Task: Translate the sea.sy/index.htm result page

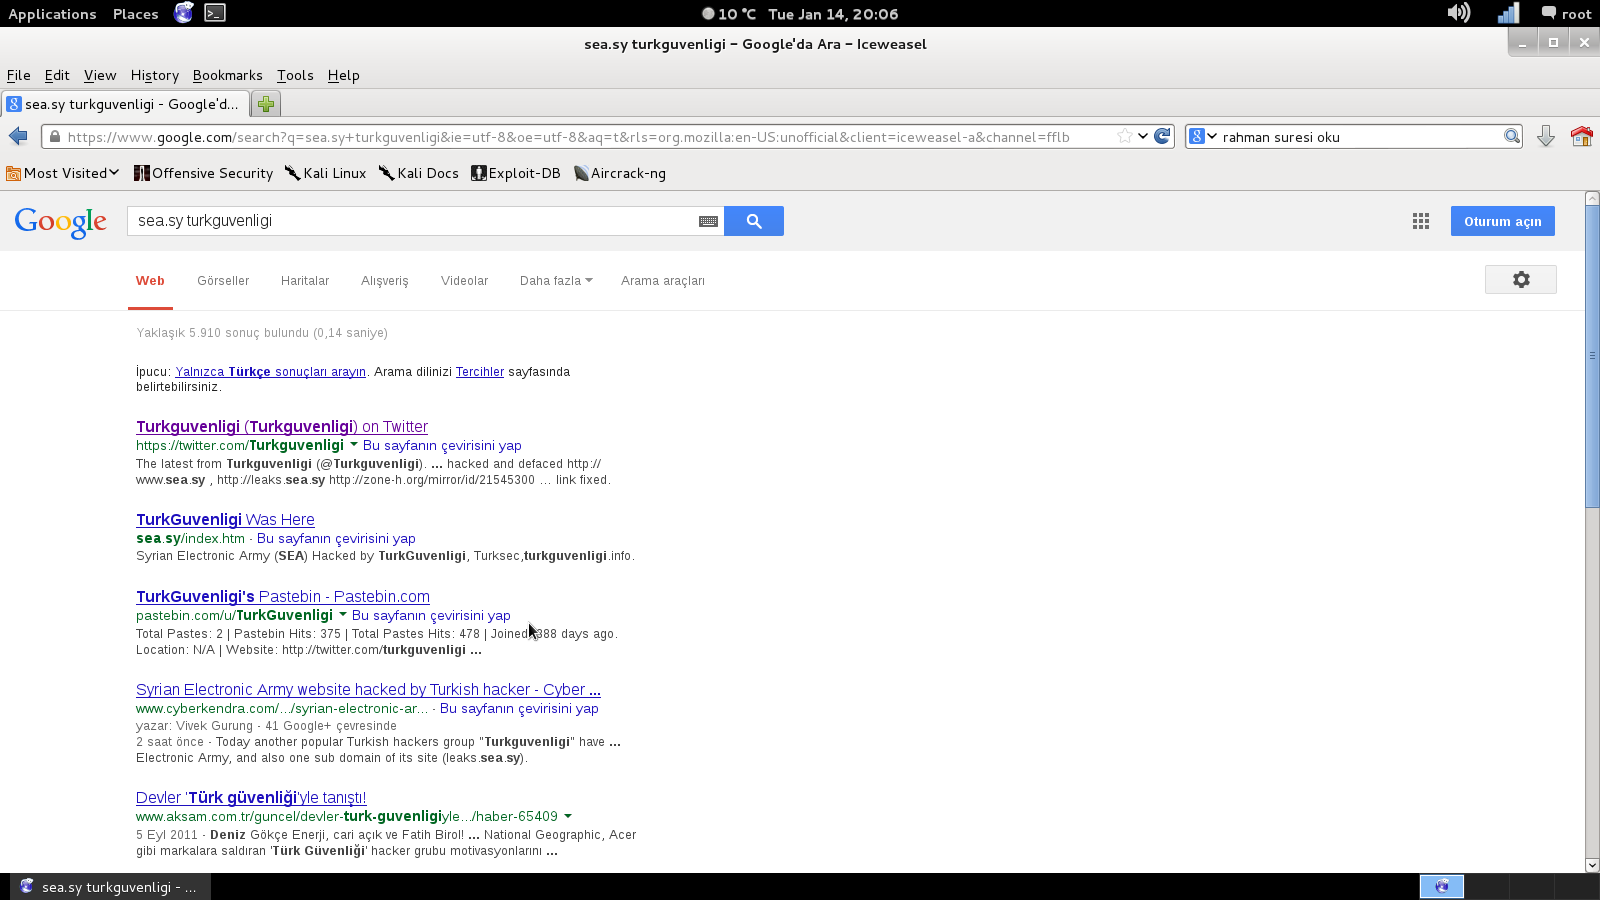Action: coord(336,538)
